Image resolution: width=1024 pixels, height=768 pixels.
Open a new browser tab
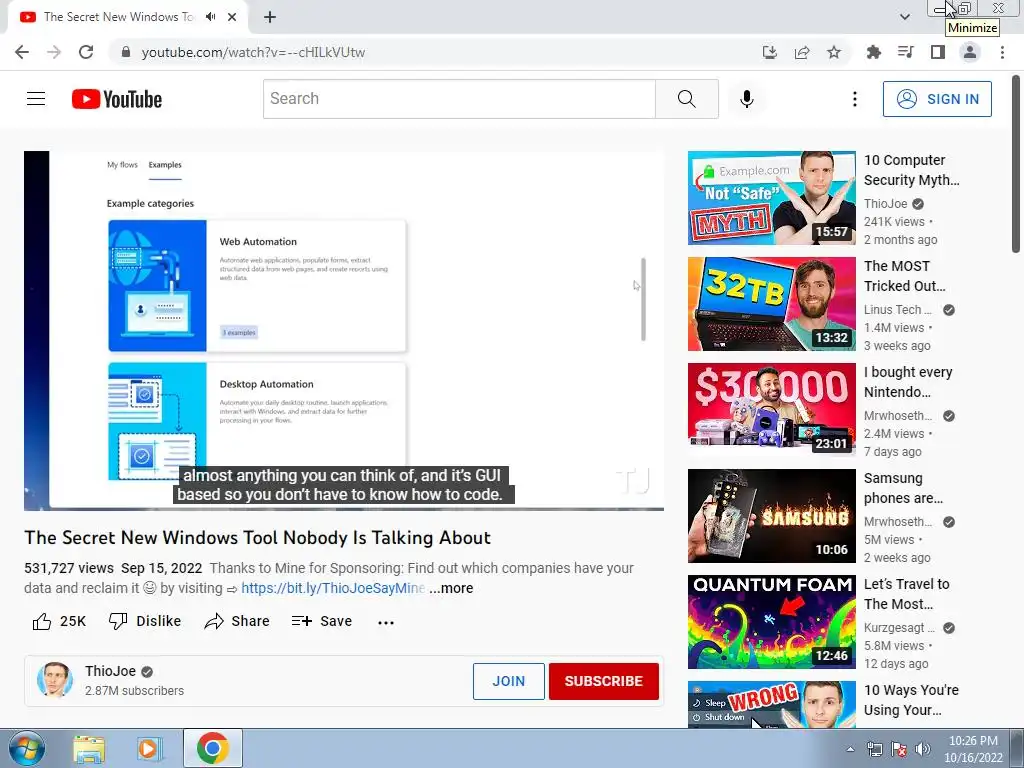pyautogui.click(x=270, y=17)
